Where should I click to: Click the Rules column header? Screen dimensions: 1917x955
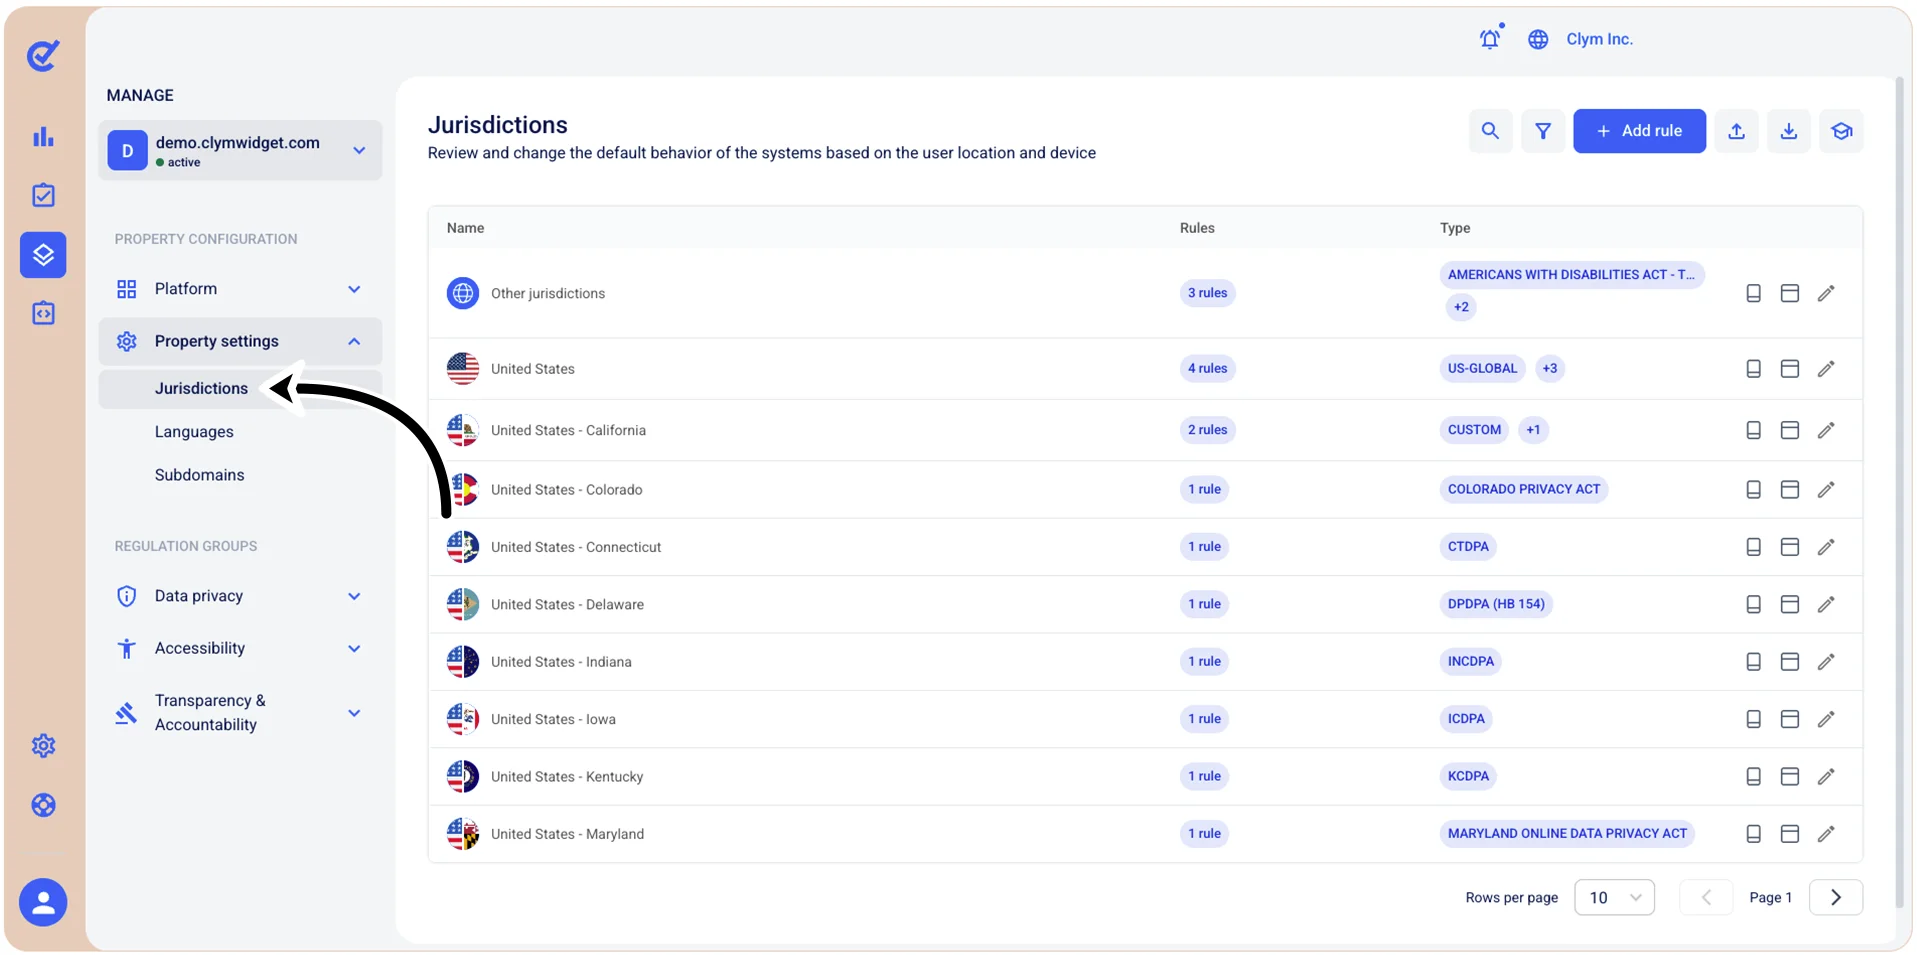pyautogui.click(x=1197, y=228)
